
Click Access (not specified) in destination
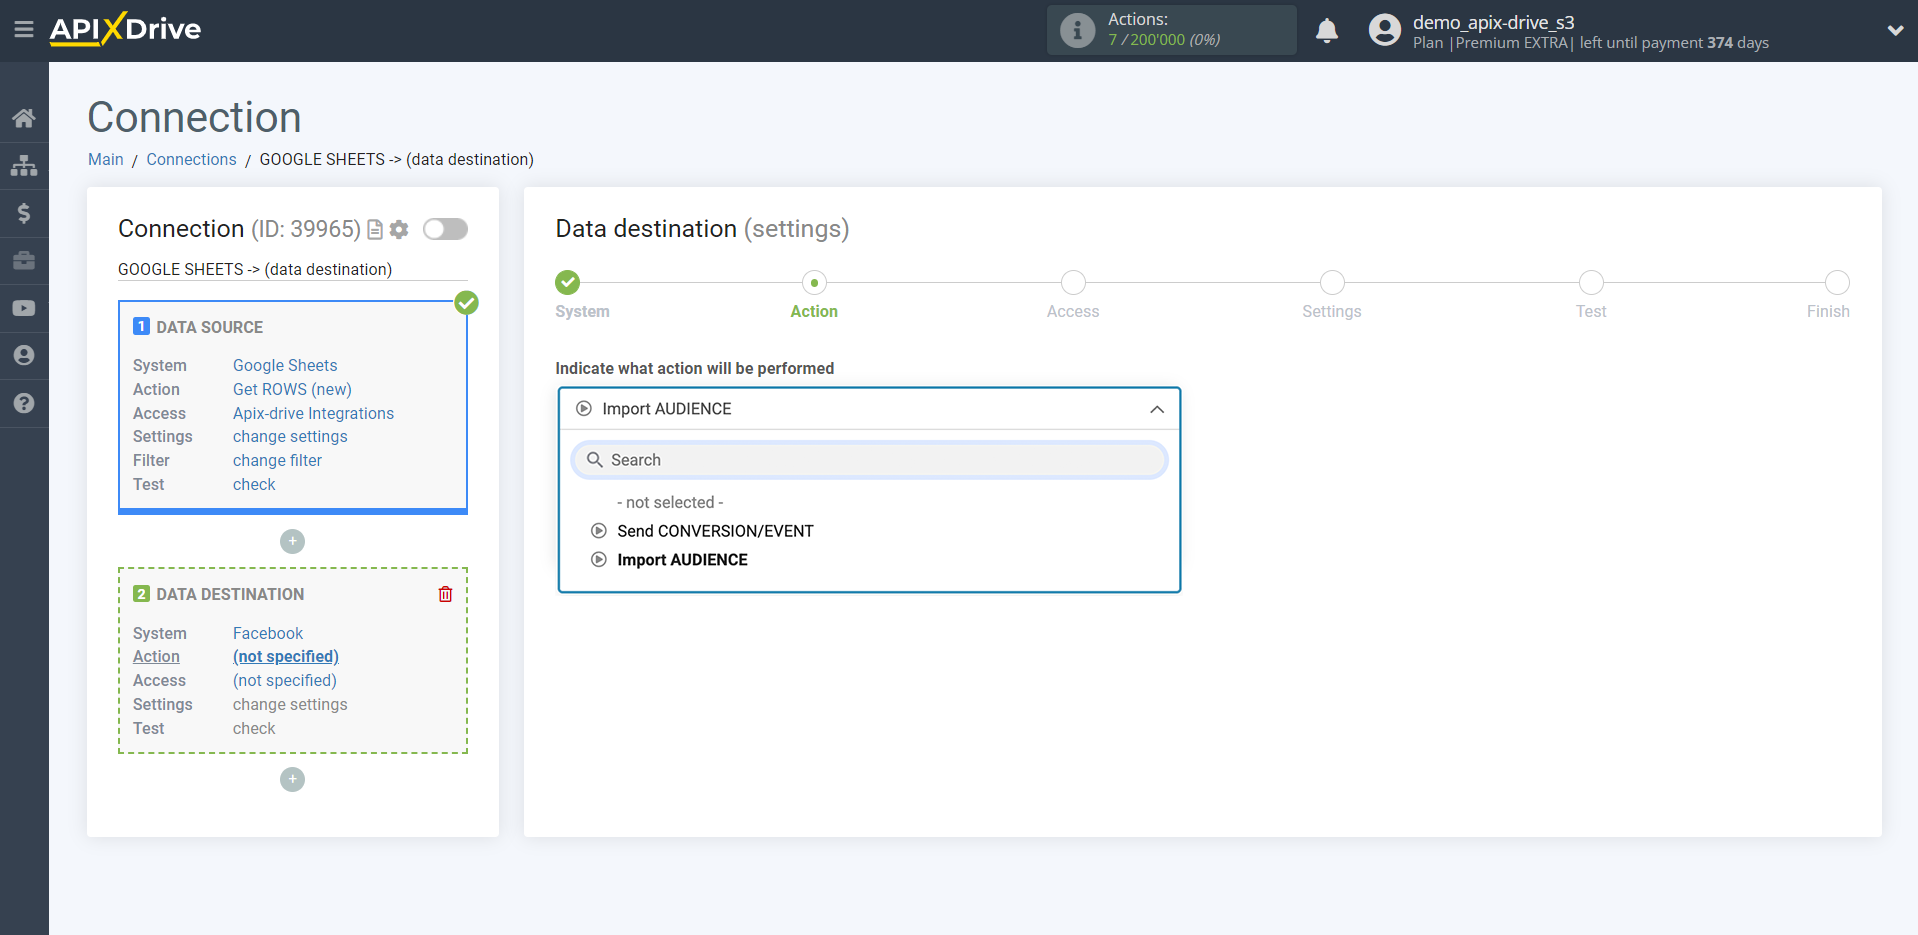(284, 680)
